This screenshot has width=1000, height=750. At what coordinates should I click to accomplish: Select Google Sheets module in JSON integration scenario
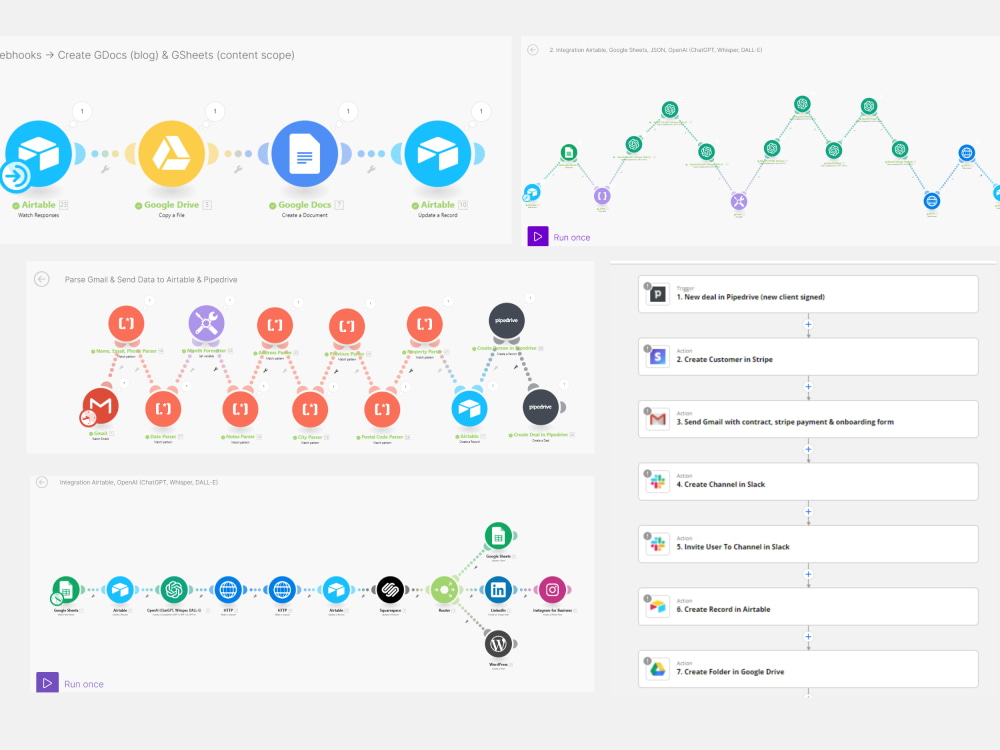pyautogui.click(x=569, y=152)
